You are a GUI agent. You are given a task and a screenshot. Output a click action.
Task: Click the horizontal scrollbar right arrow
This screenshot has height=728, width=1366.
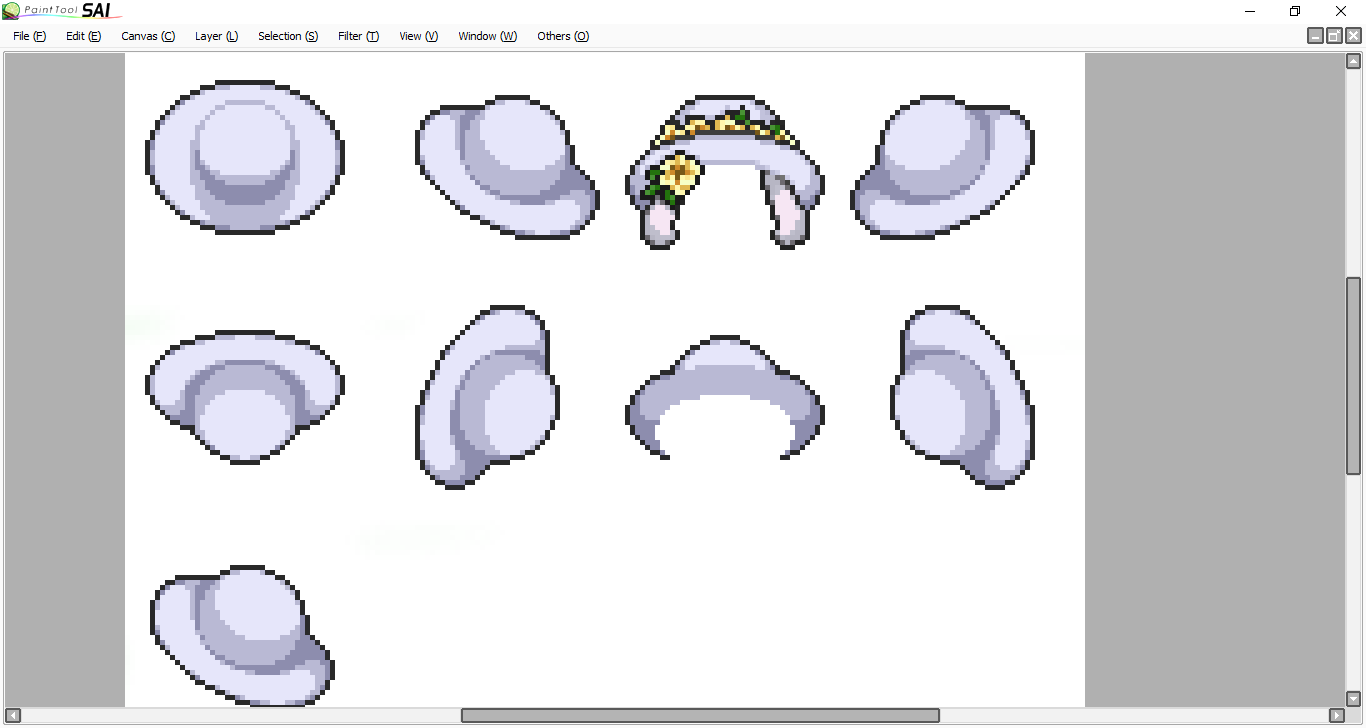pyautogui.click(x=1336, y=715)
